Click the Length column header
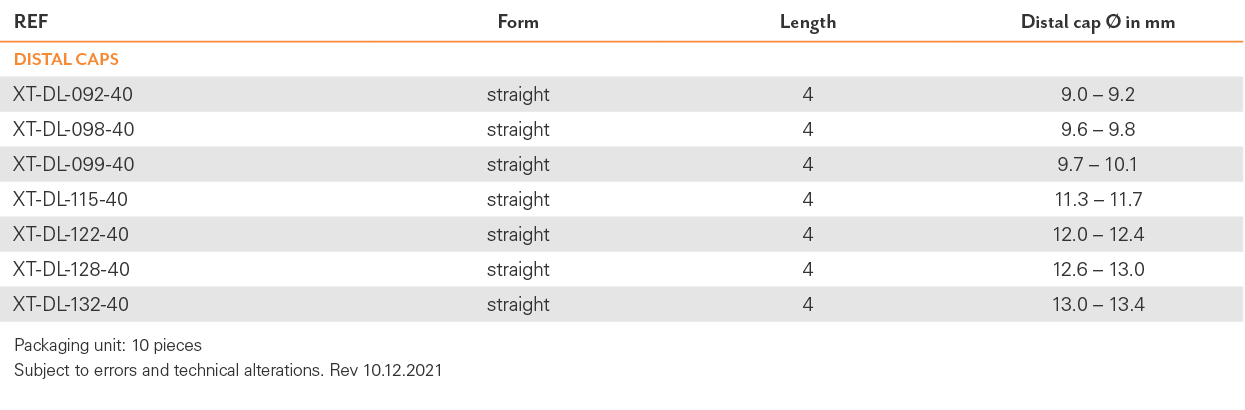The width and height of the screenshot is (1245, 410). coord(808,23)
